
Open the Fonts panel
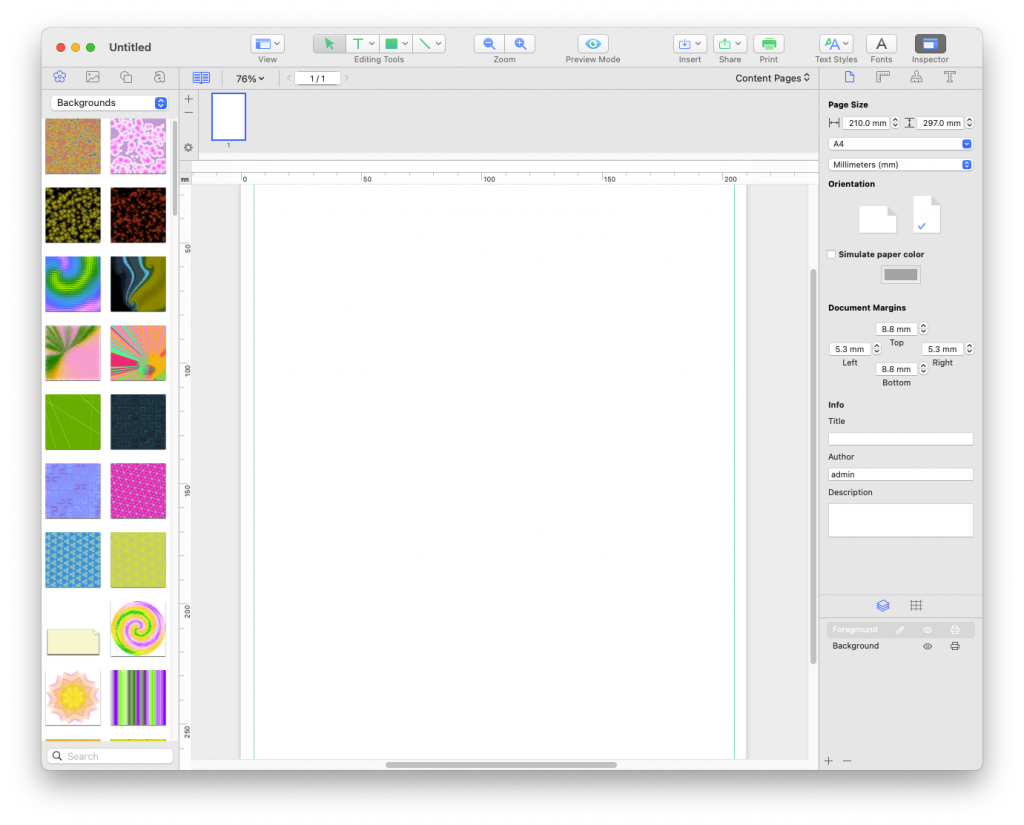(881, 44)
